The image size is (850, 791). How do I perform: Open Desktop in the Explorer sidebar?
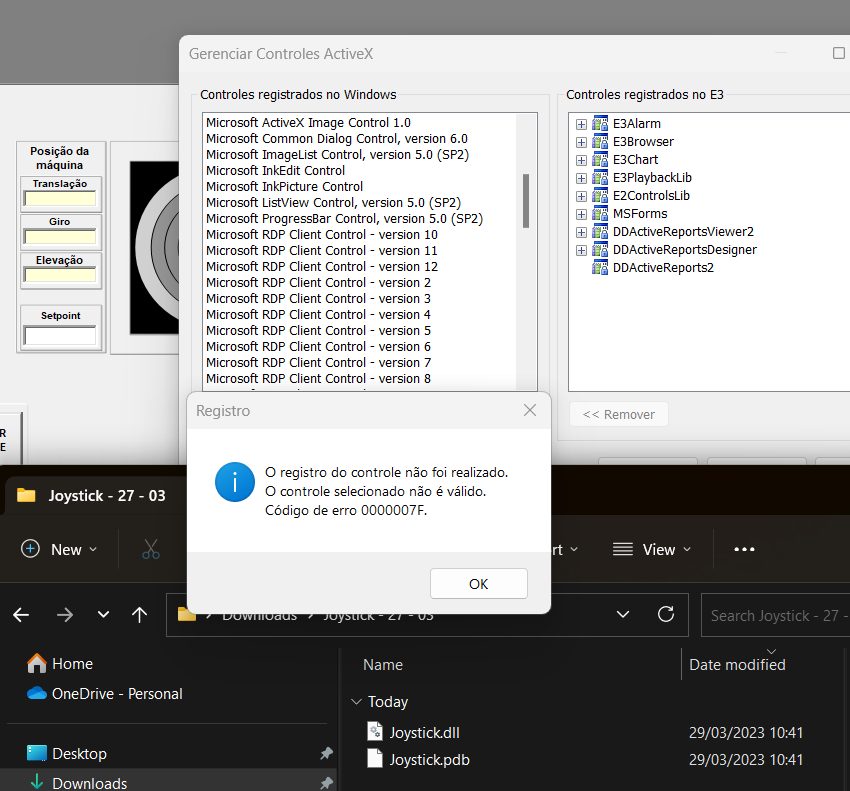point(67,754)
